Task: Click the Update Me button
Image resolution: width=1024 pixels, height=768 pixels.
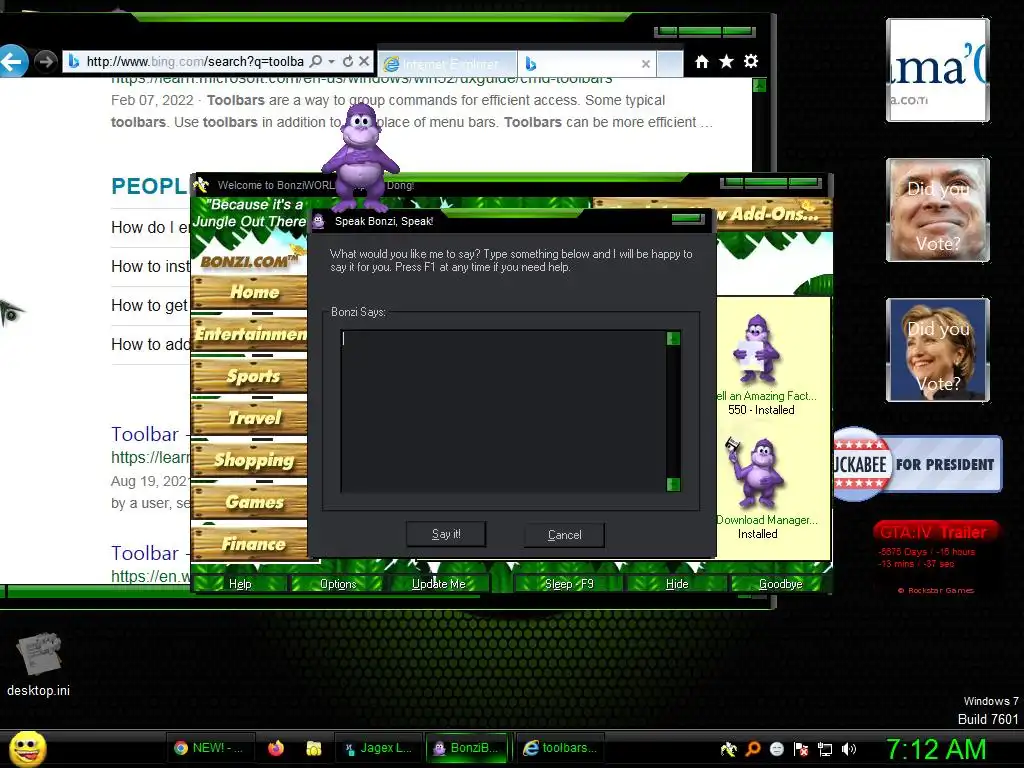Action: click(x=438, y=584)
